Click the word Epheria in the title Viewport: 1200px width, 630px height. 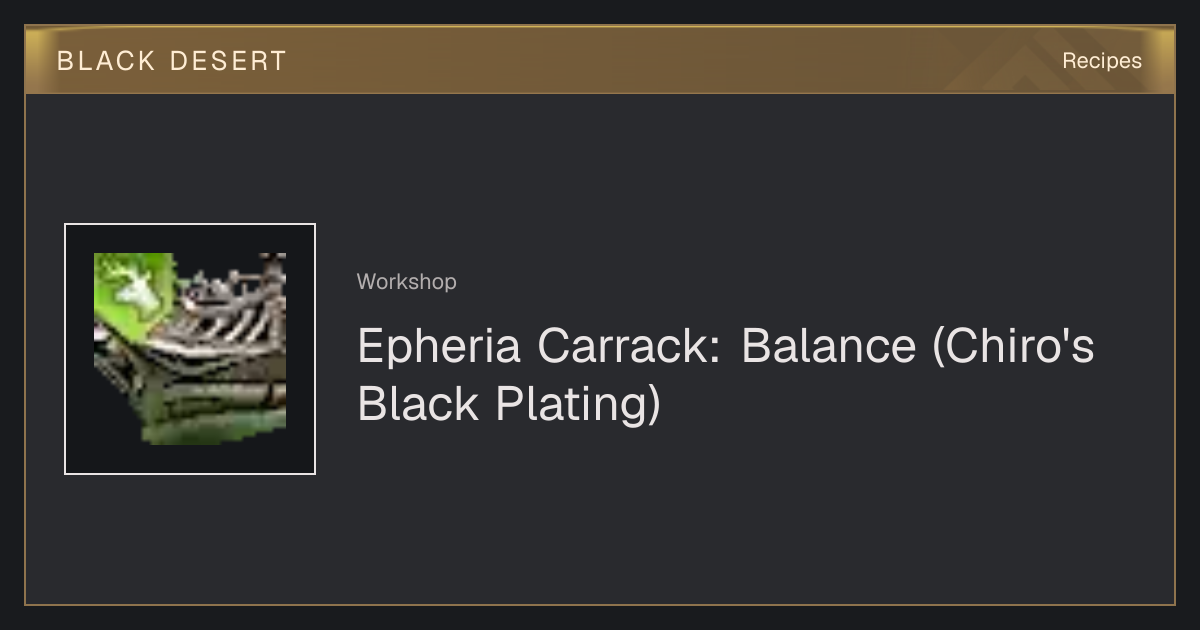tap(439, 347)
